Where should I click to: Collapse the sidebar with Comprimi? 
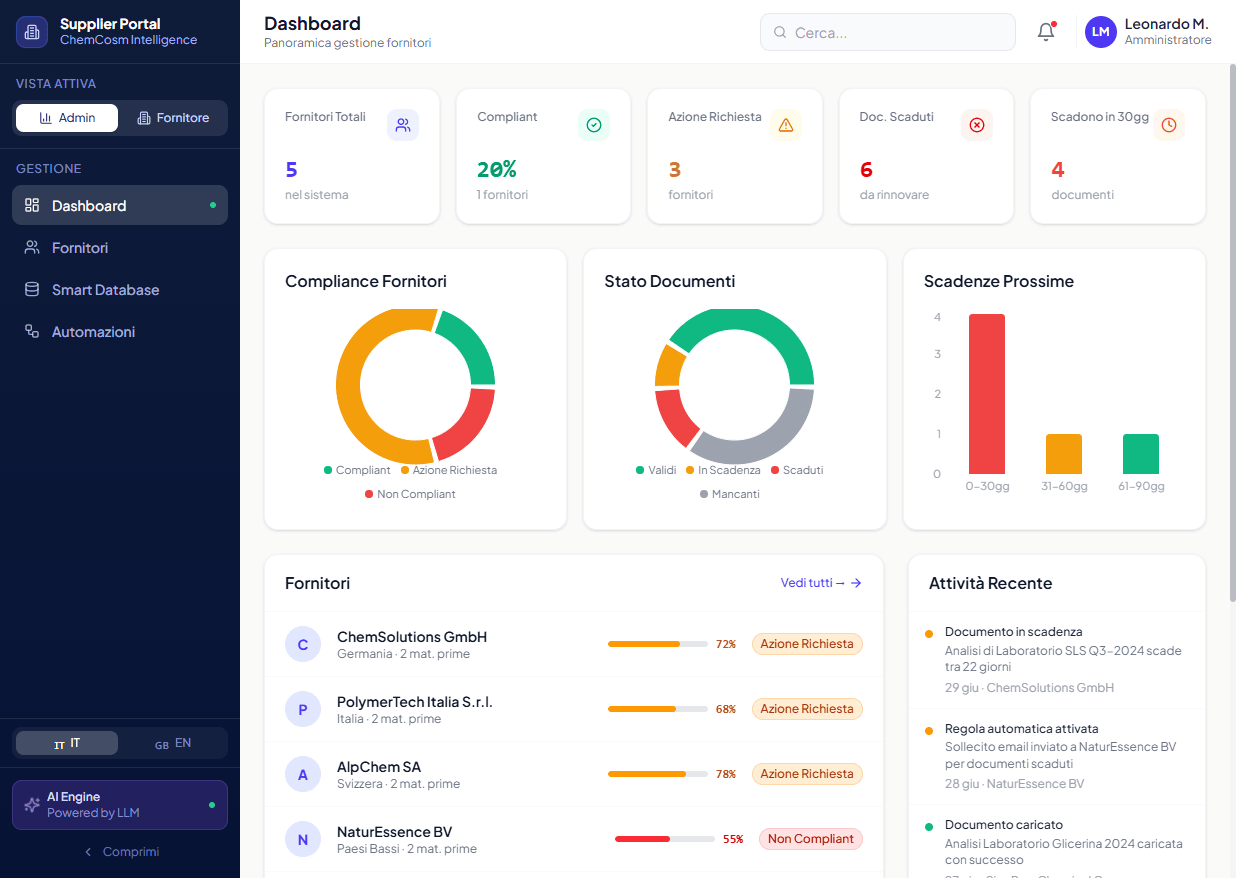[x=120, y=852]
